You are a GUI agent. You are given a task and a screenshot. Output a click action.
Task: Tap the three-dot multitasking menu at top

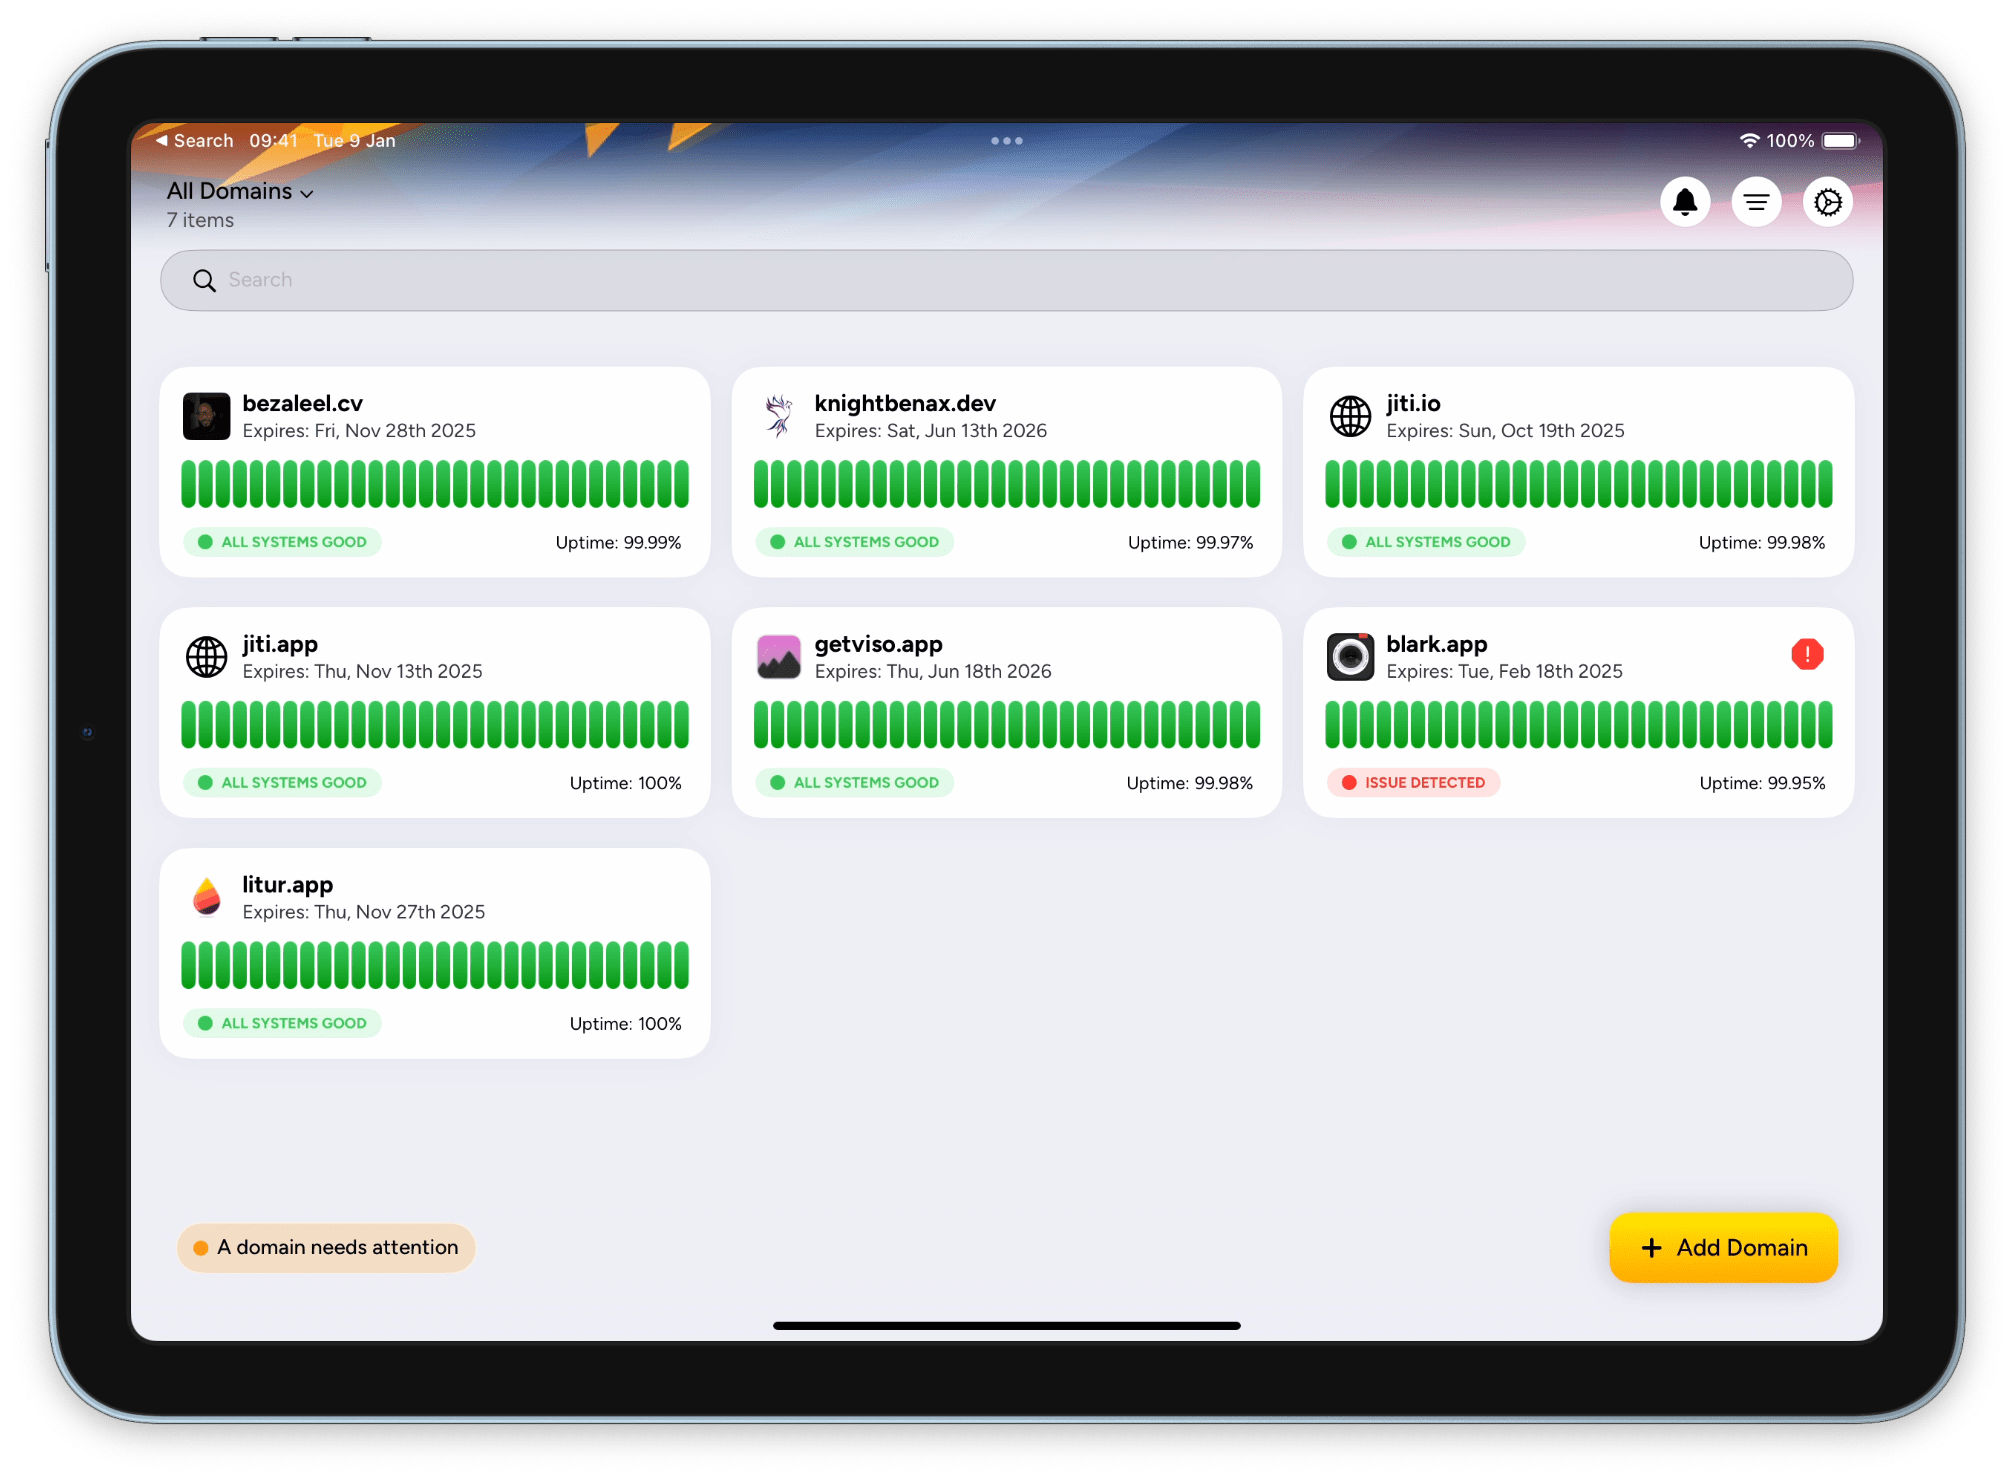coord(1006,141)
